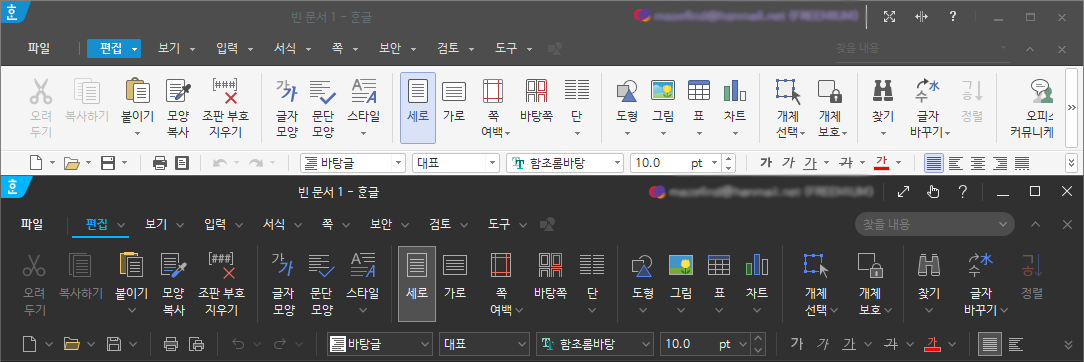
Task: Click 개체 선택 icon in dark window
Action: (816, 265)
